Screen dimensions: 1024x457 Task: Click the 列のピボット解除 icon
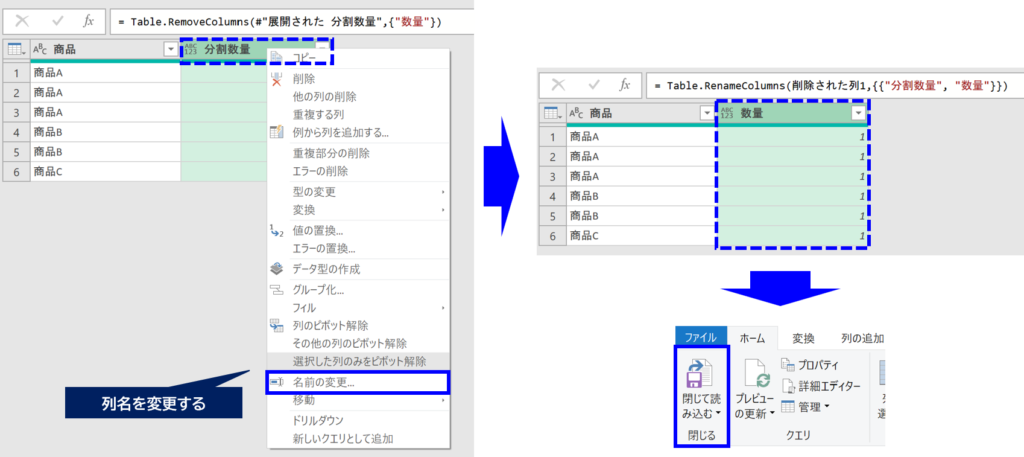pyautogui.click(x=277, y=325)
